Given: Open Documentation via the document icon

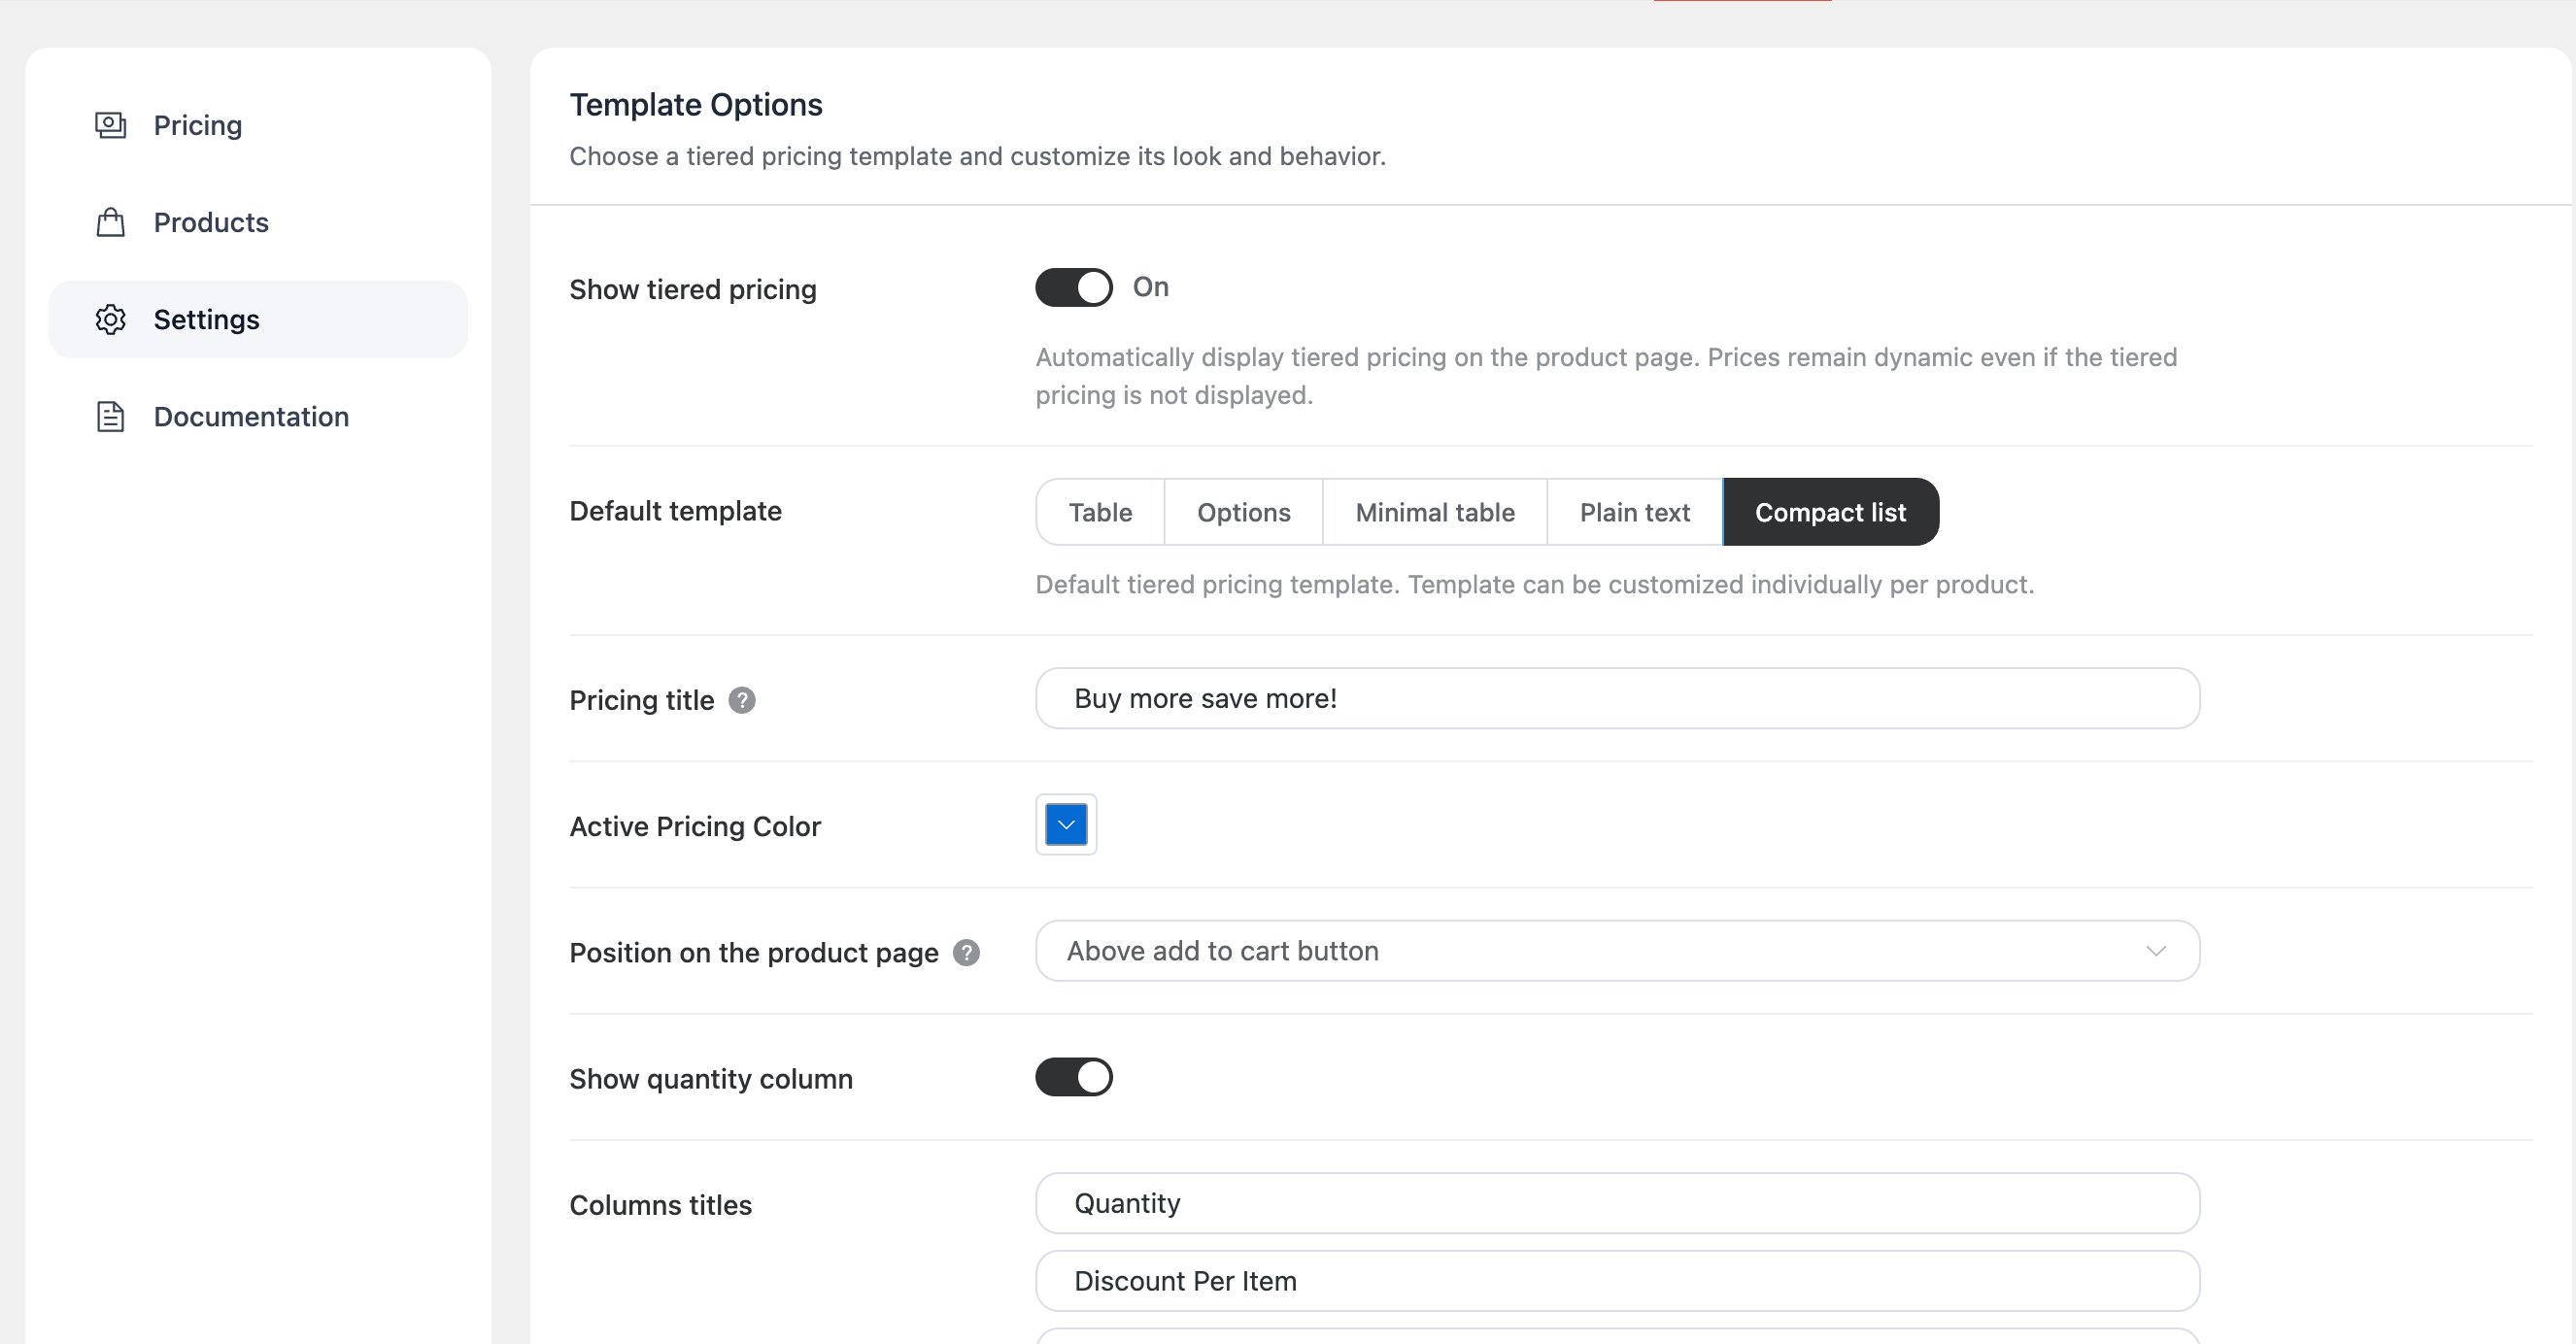Looking at the screenshot, I should (x=110, y=416).
